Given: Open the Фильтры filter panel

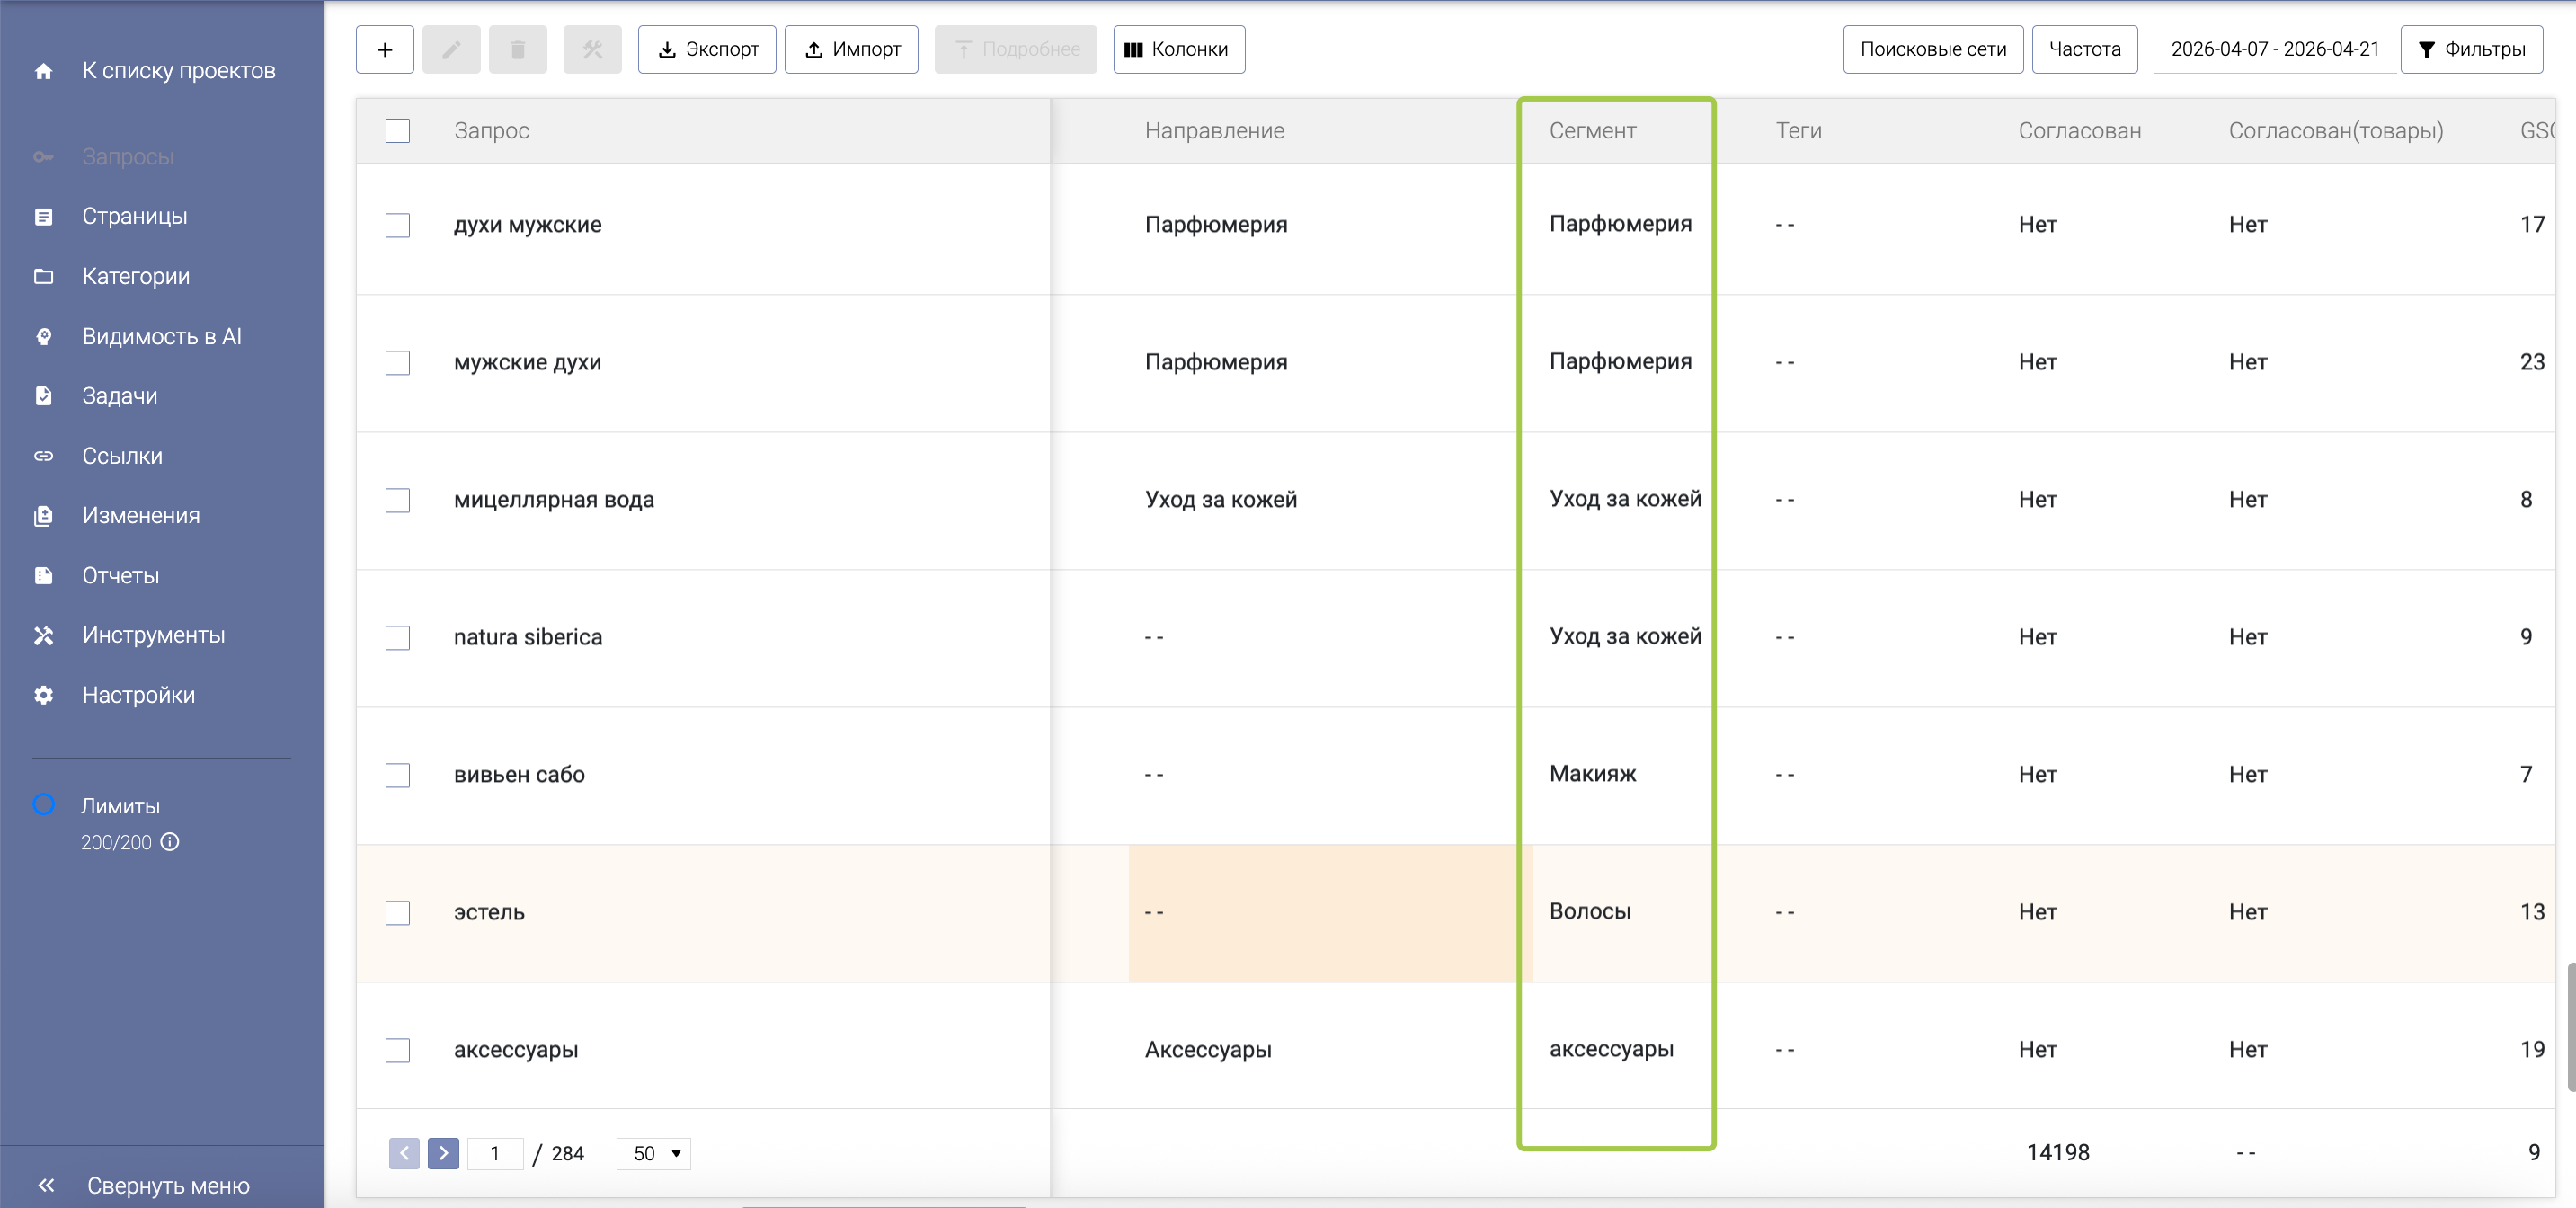Looking at the screenshot, I should (x=2471, y=49).
